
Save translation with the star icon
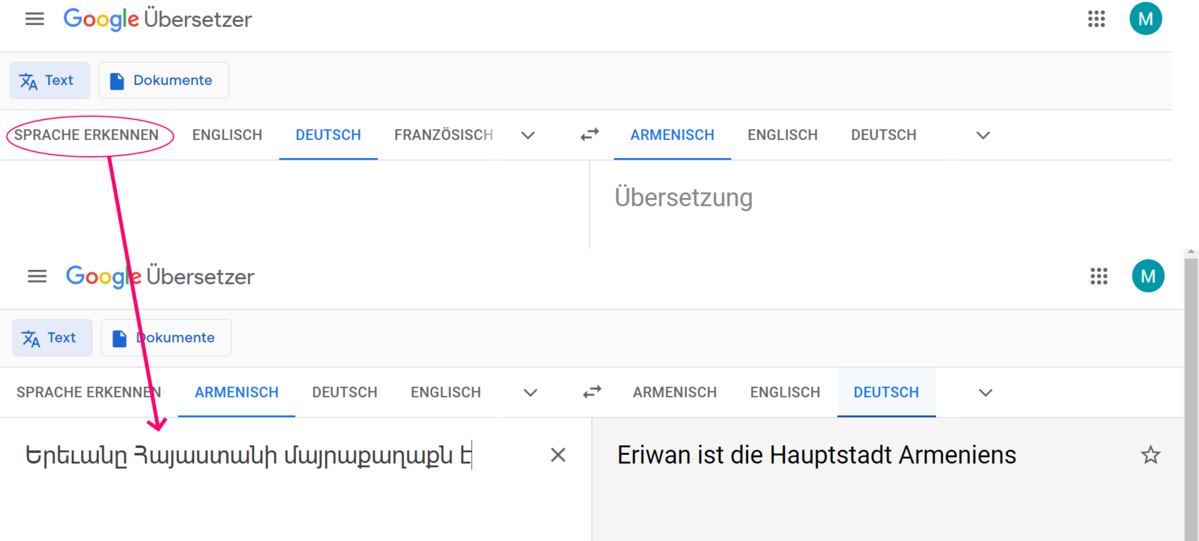click(1150, 455)
